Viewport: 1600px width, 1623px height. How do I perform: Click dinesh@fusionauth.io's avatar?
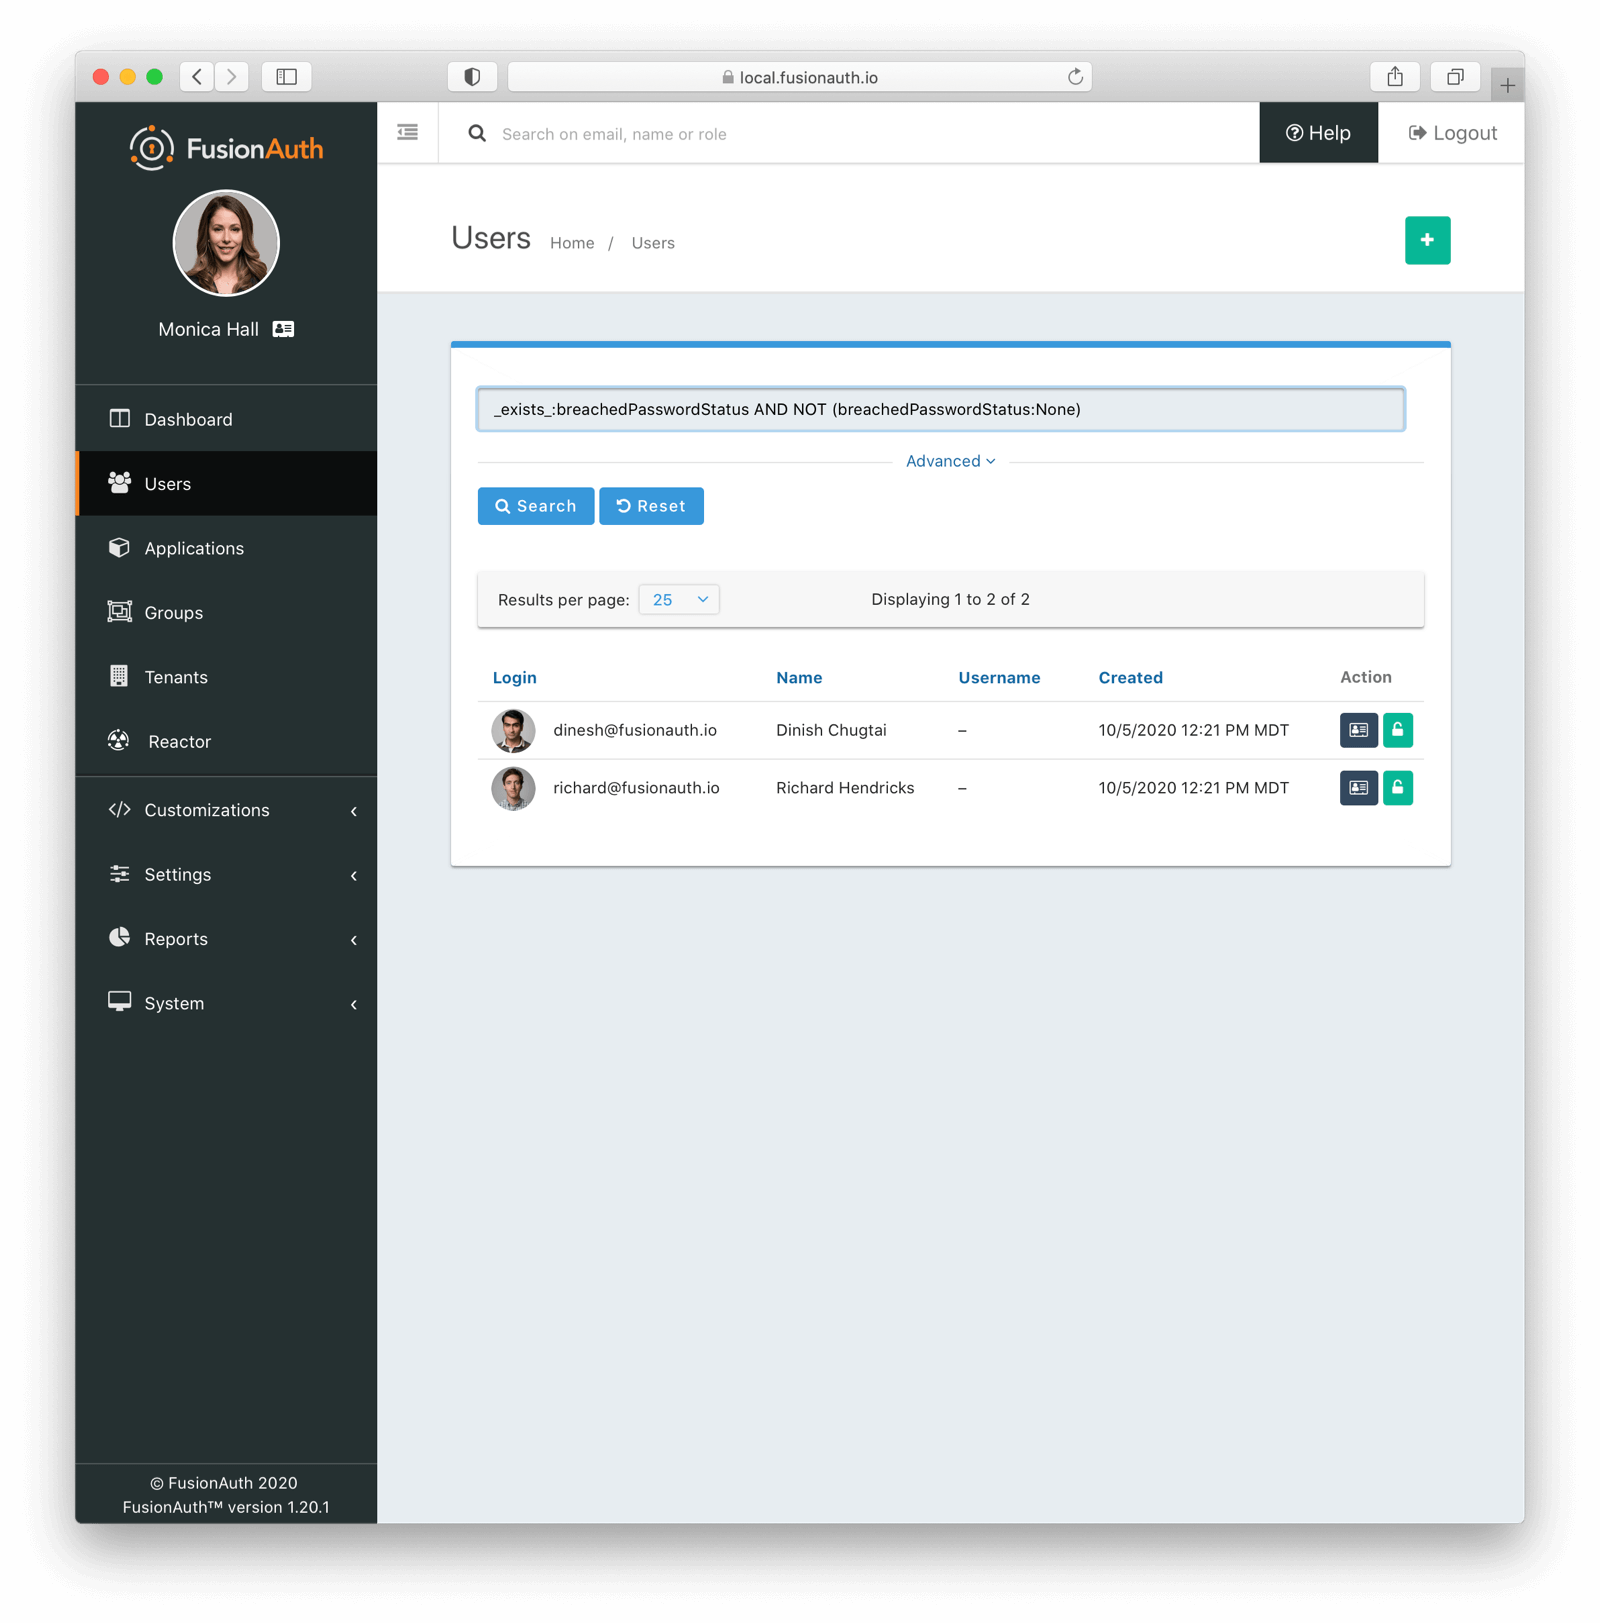[x=513, y=730]
